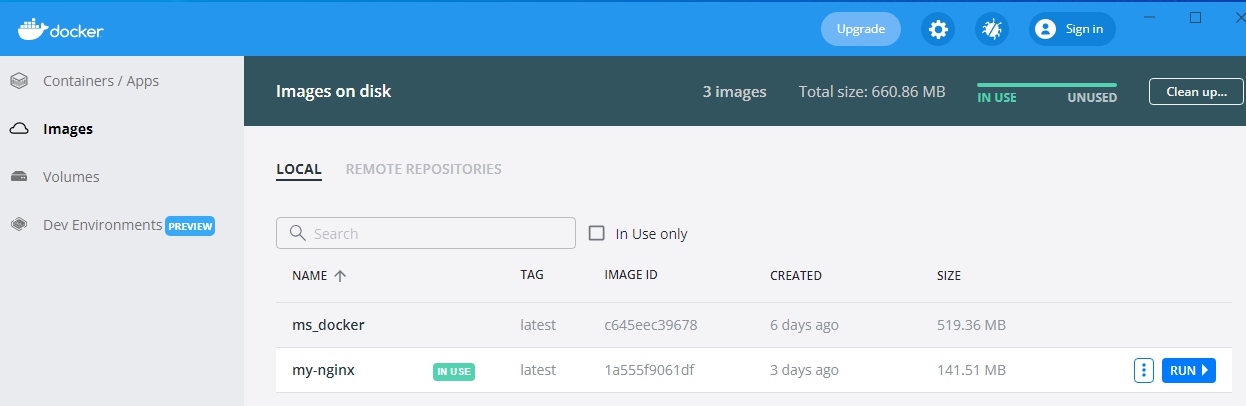This screenshot has height=406, width=1246.
Task: Open Settings gear icon
Action: 938,29
